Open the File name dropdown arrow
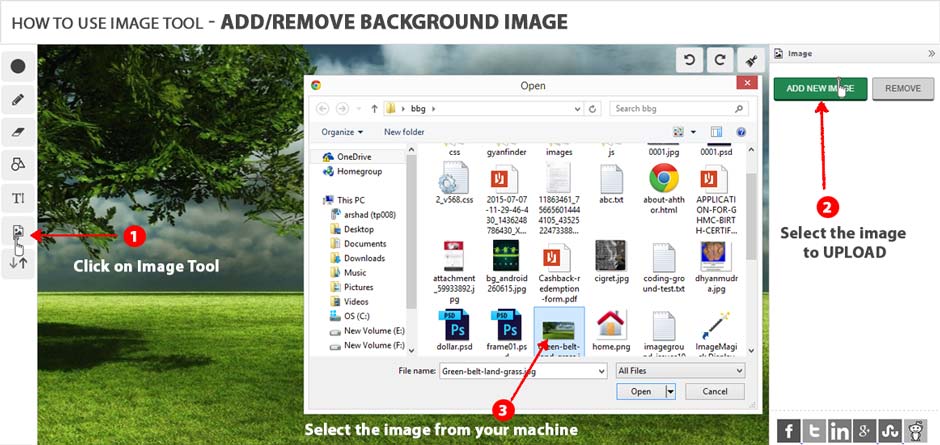This screenshot has width=940, height=445. click(601, 371)
